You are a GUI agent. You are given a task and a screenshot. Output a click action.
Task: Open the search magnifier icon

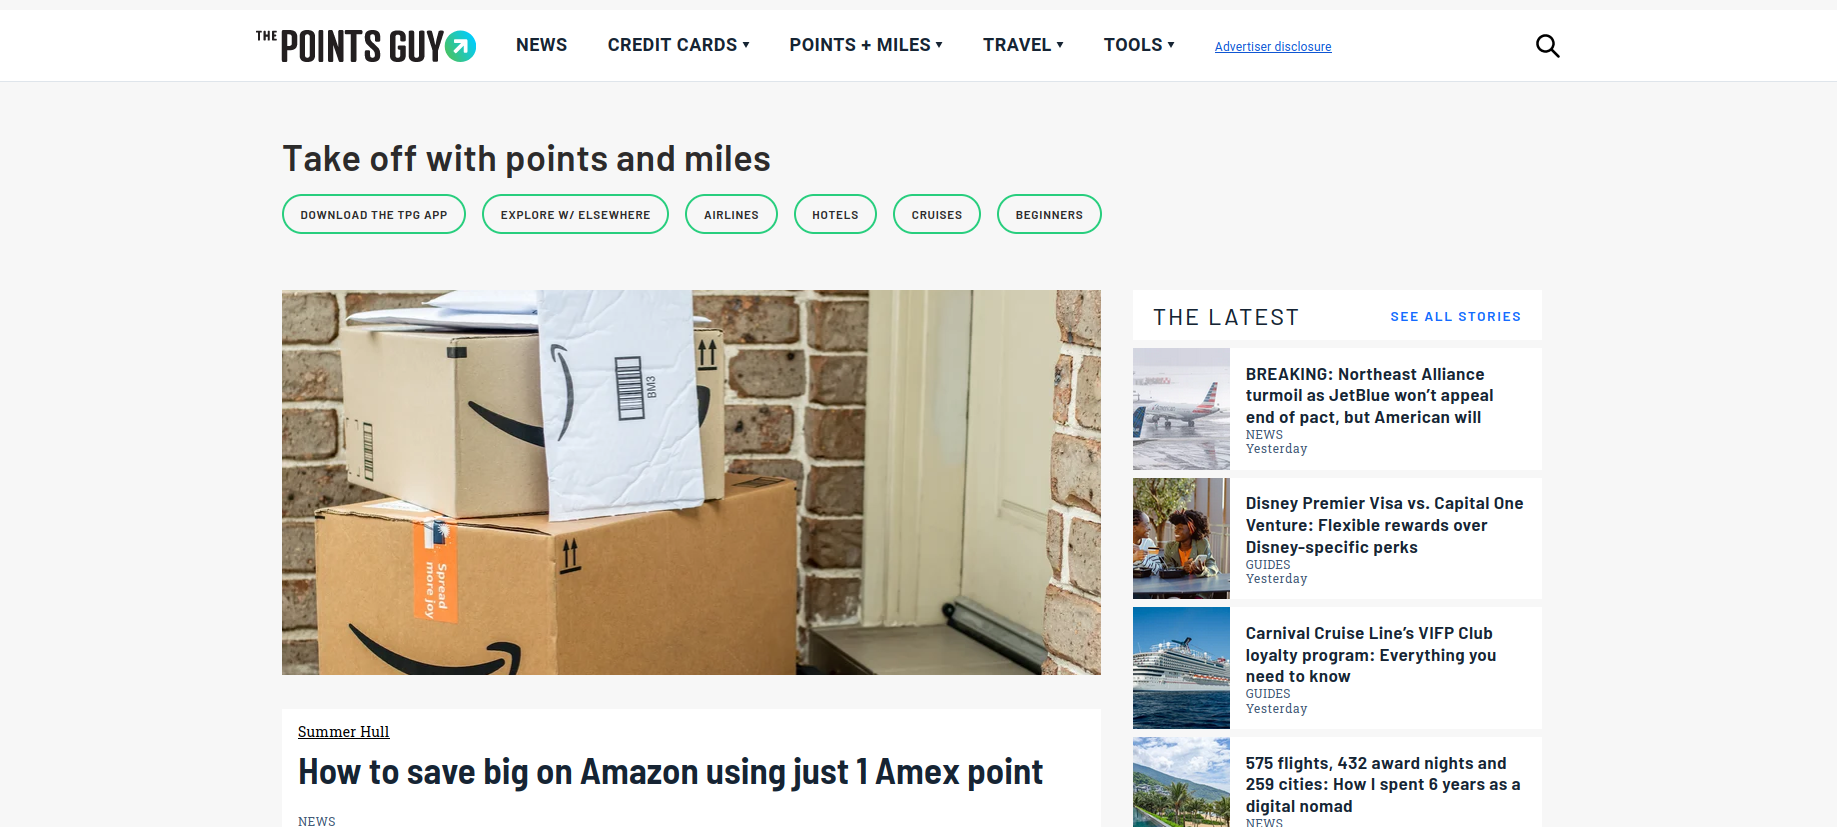click(x=1547, y=46)
